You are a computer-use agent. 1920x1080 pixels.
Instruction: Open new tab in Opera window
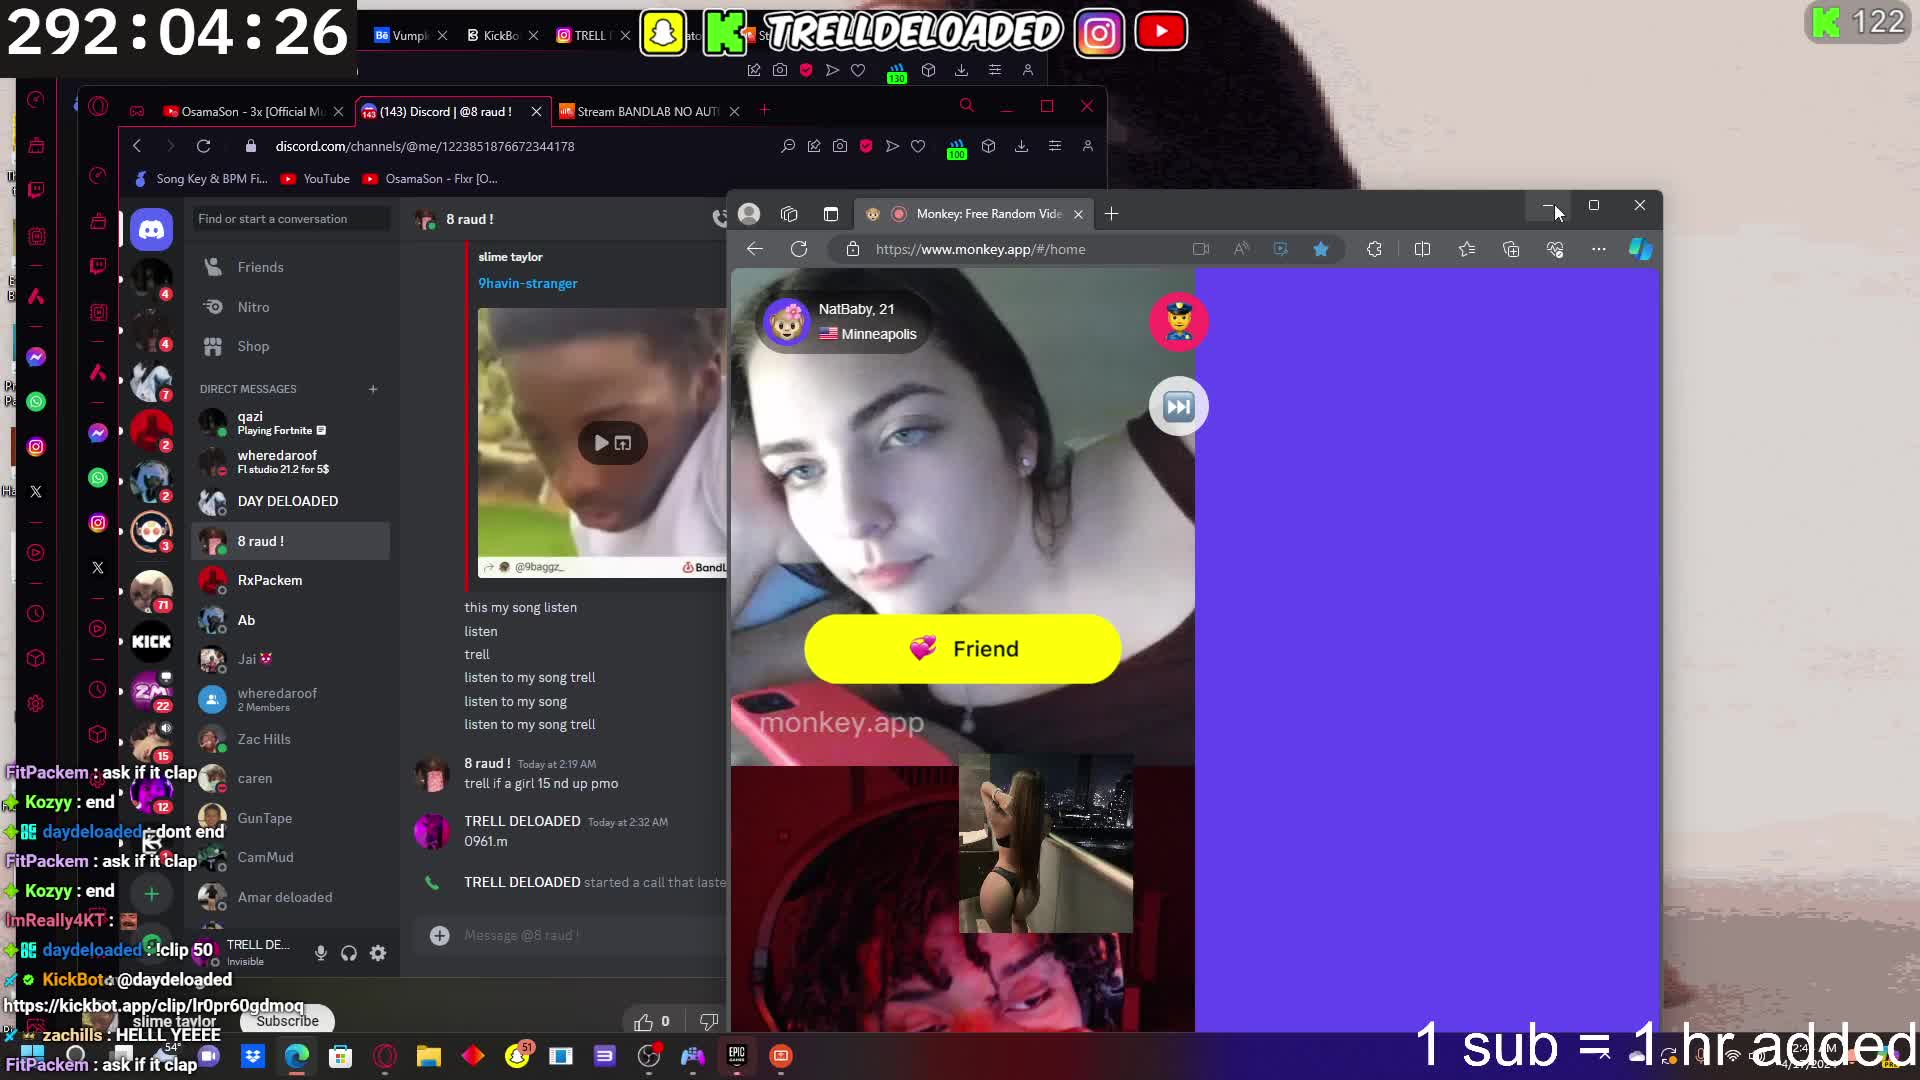pos(764,110)
